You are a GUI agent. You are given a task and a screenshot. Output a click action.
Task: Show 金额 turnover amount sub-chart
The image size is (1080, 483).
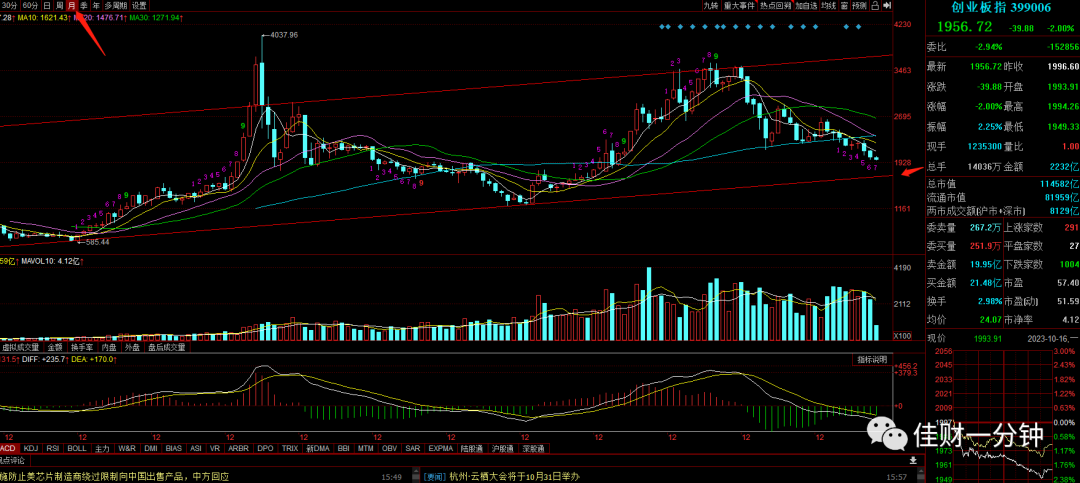pyautogui.click(x=54, y=347)
